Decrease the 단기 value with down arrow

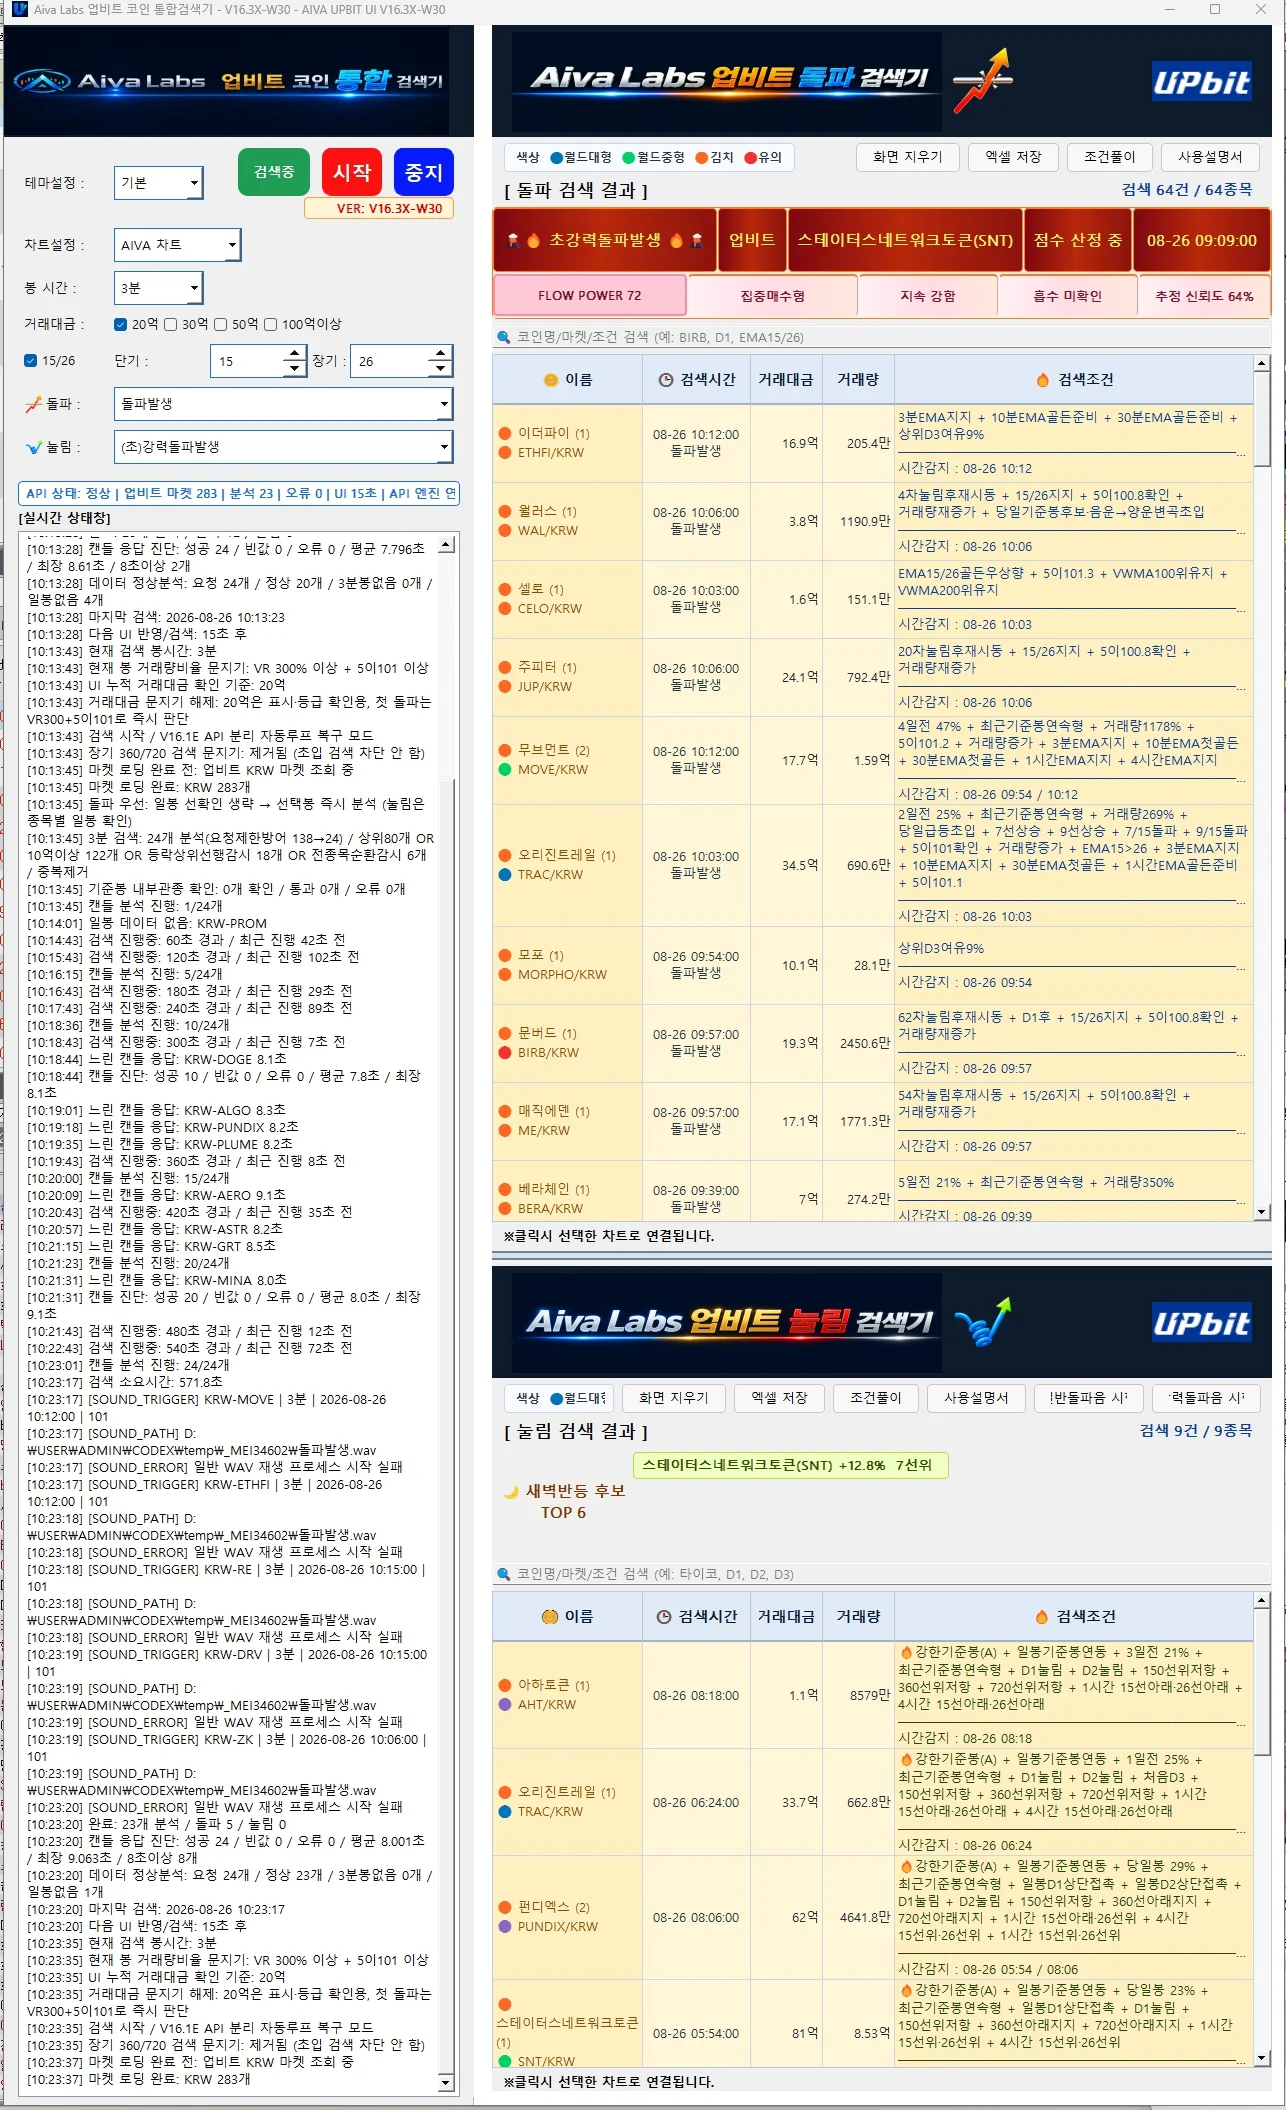294,369
